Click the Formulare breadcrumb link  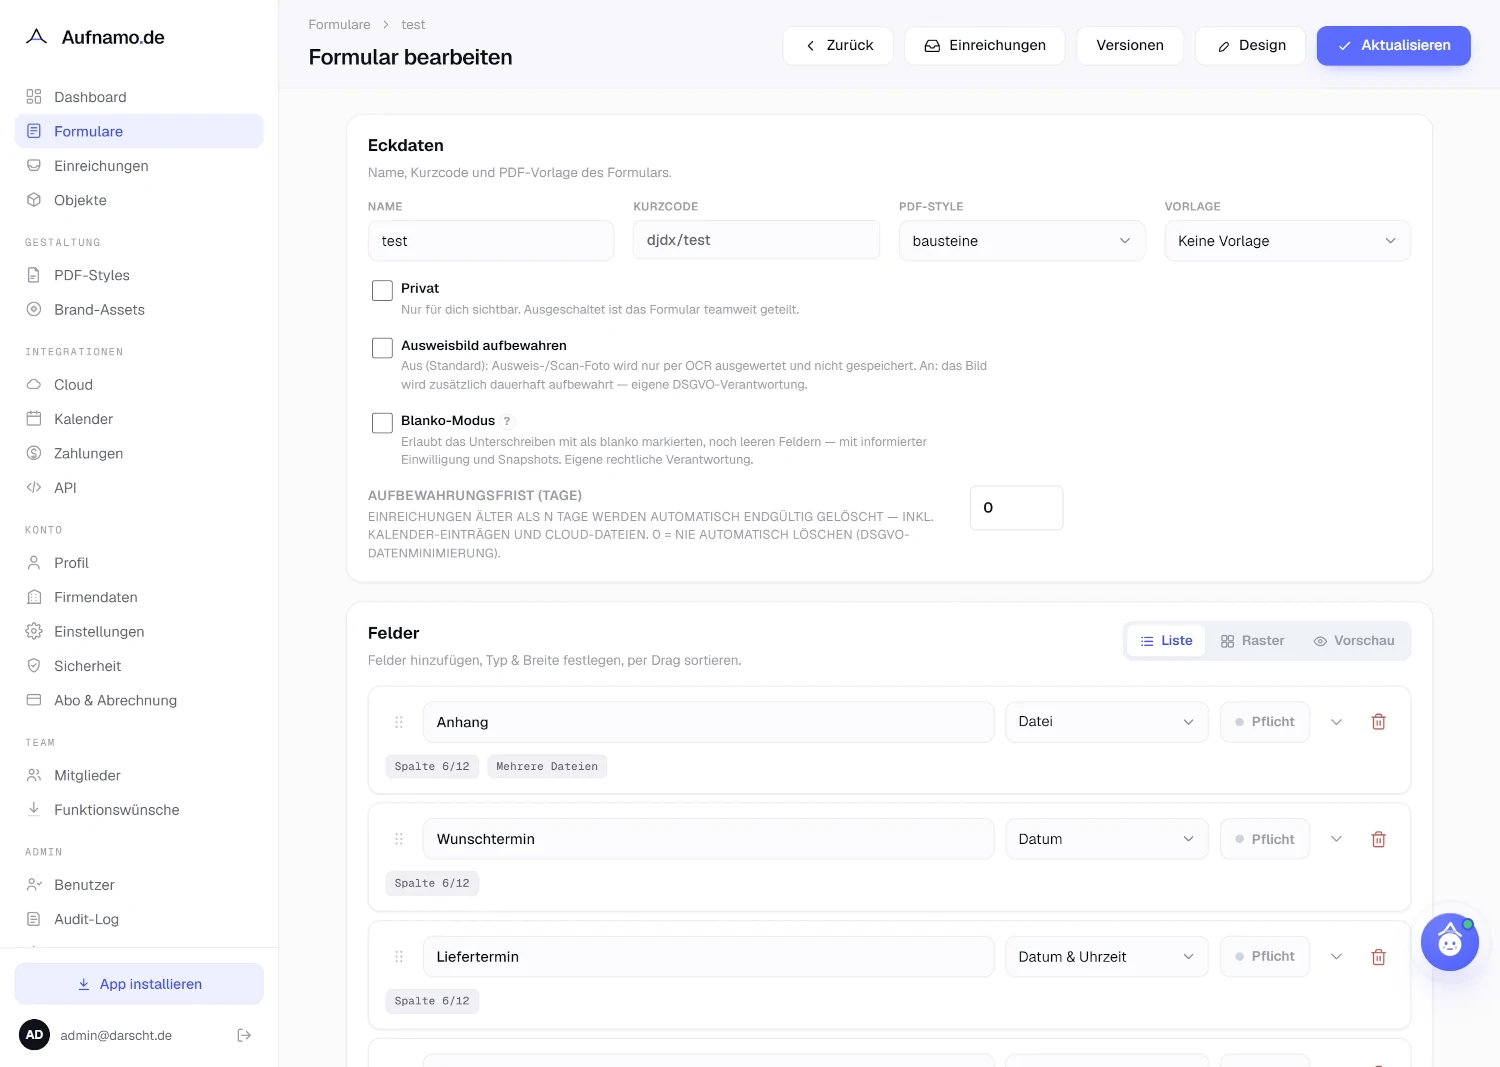(339, 25)
